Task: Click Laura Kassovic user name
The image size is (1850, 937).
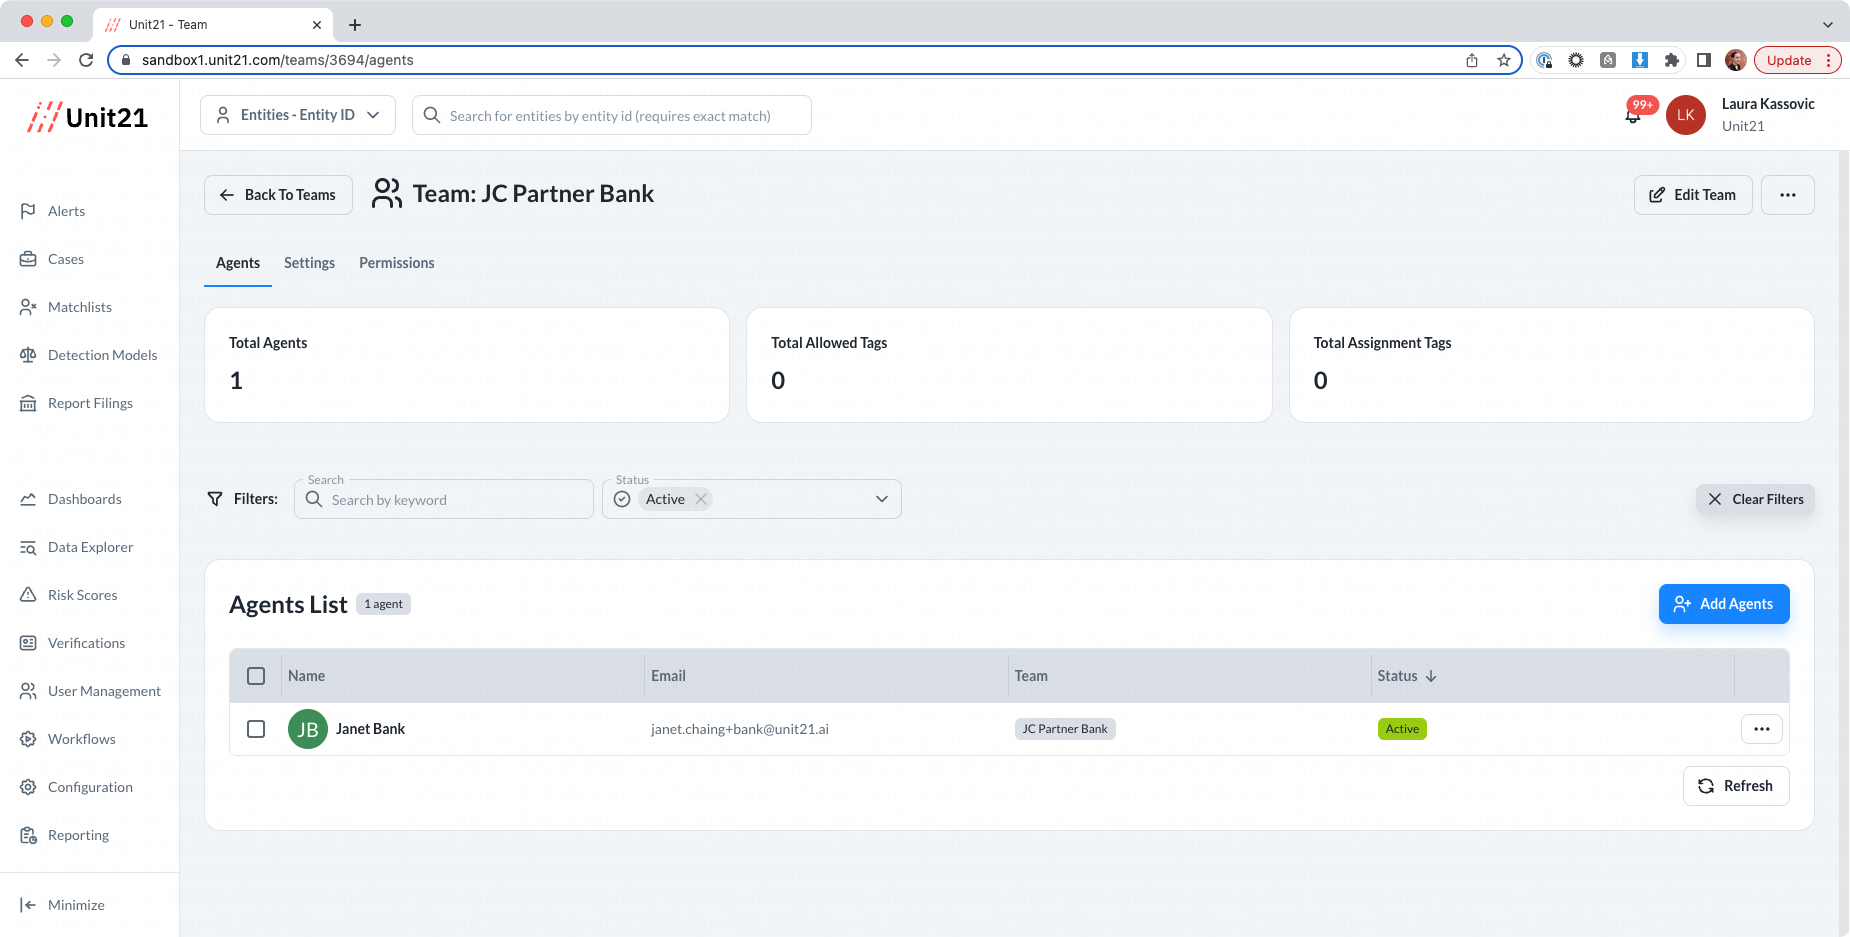Action: (x=1768, y=104)
